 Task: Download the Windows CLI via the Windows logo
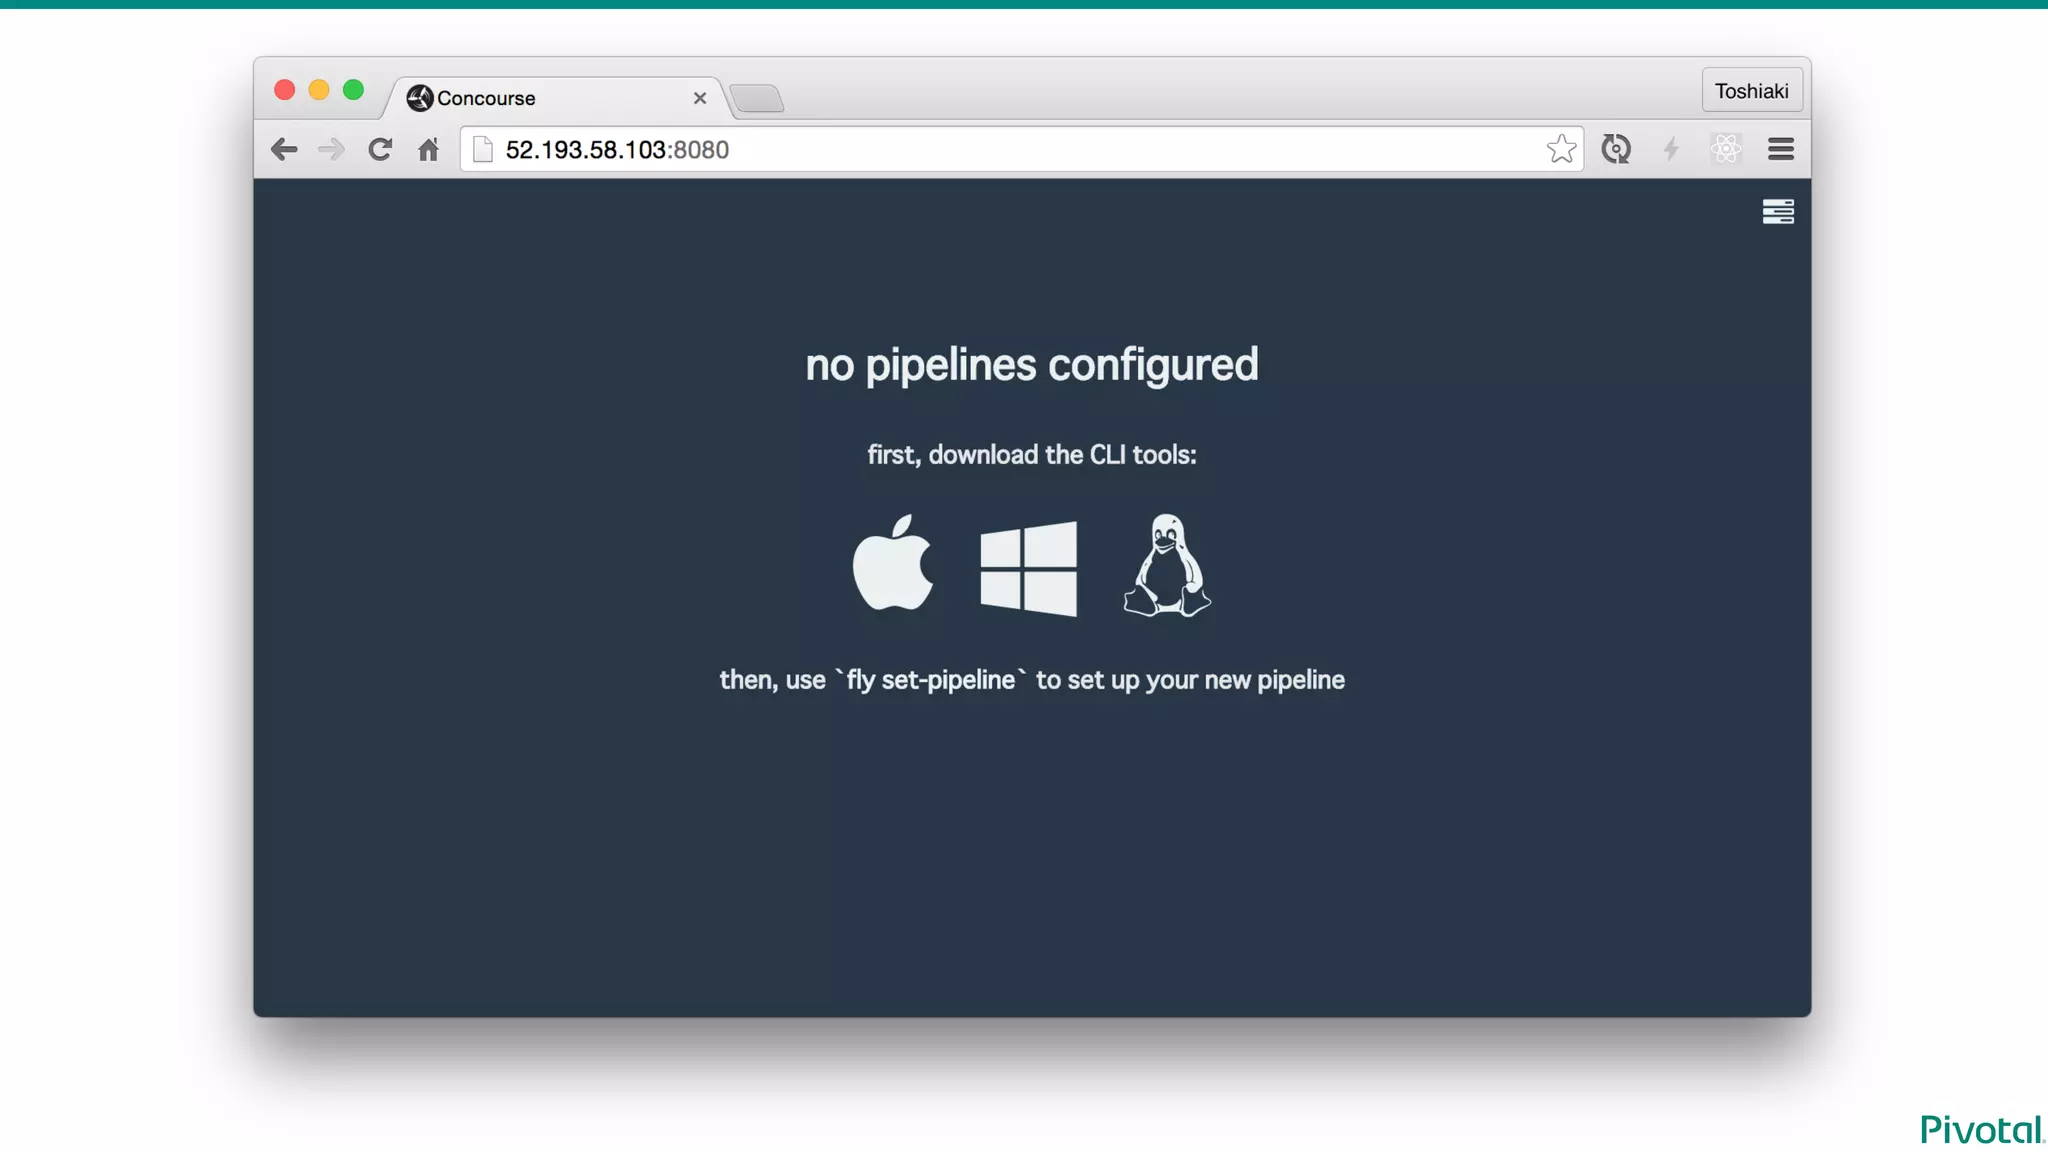[x=1028, y=567]
